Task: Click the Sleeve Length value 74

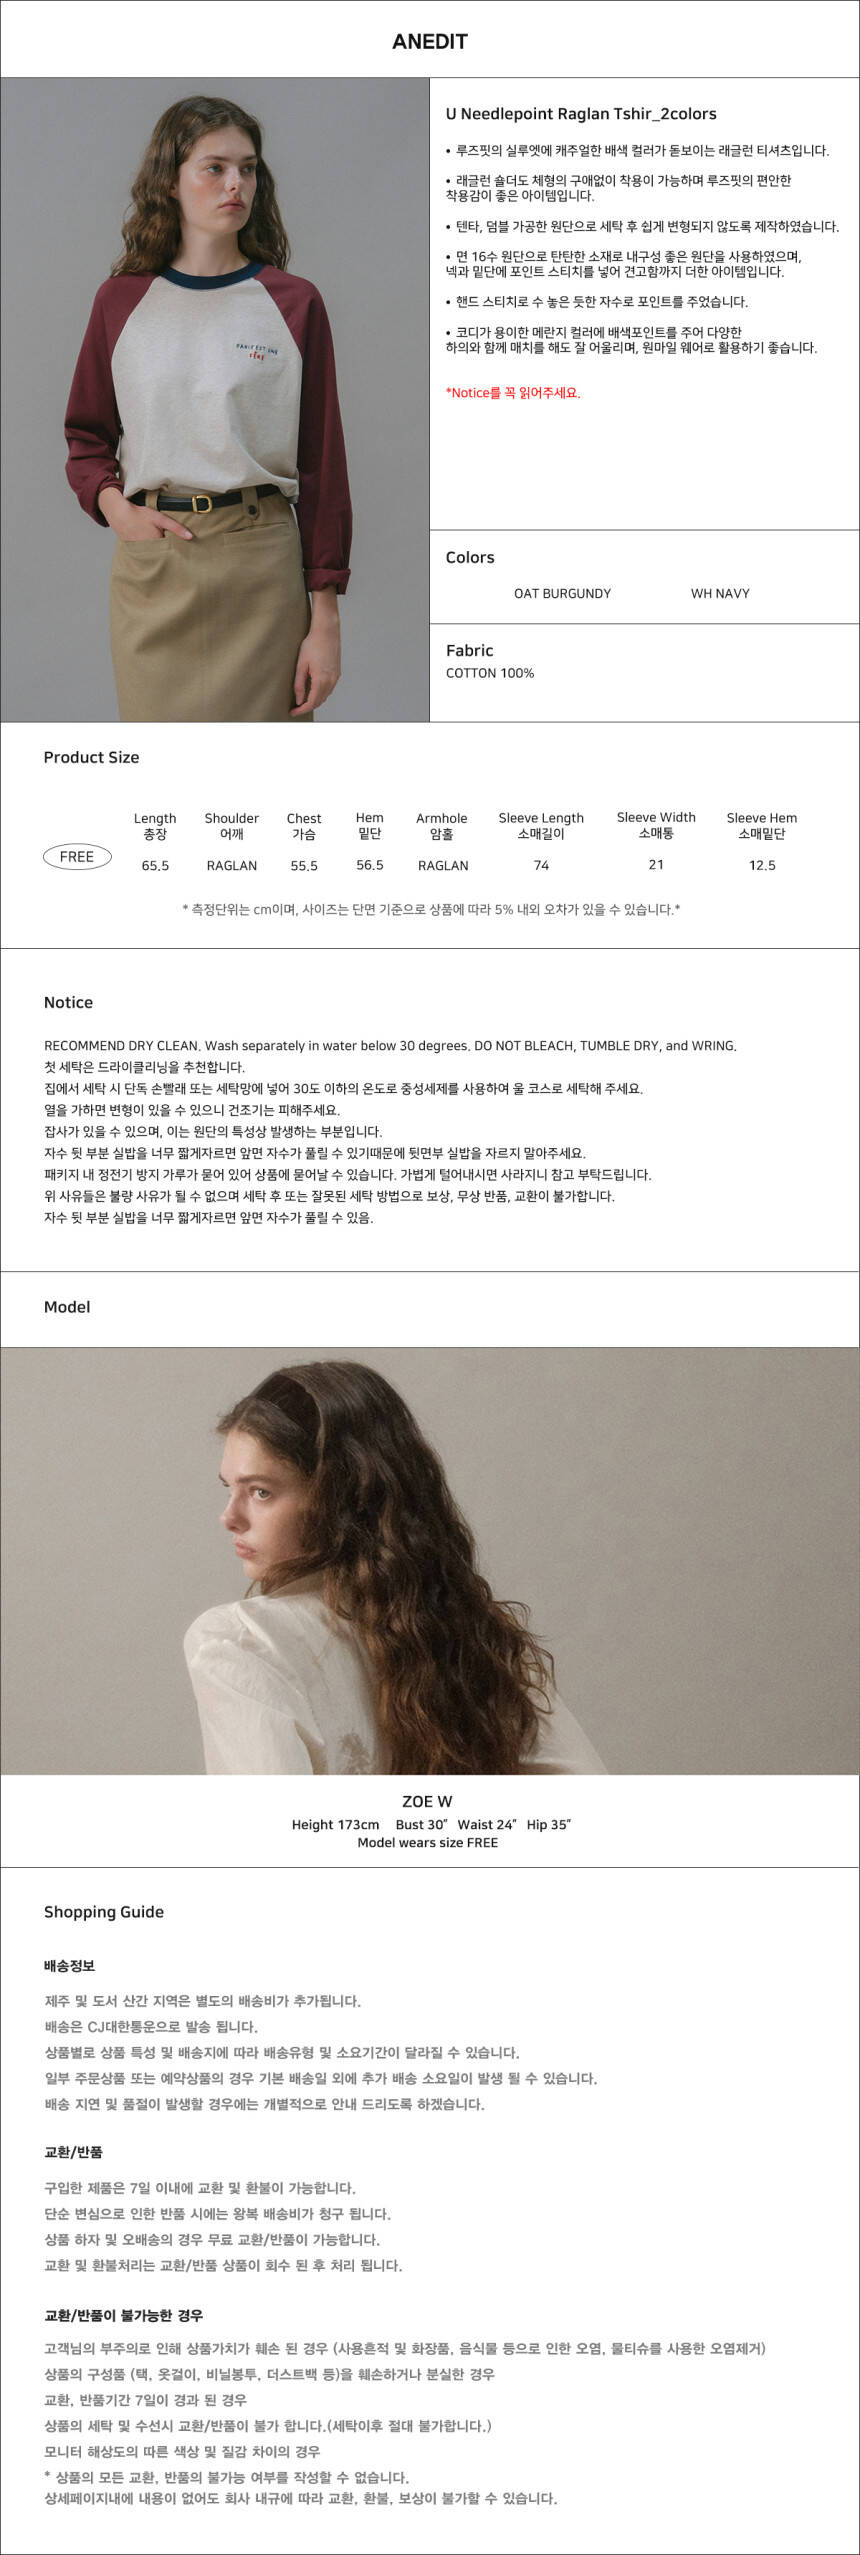Action: tap(541, 865)
